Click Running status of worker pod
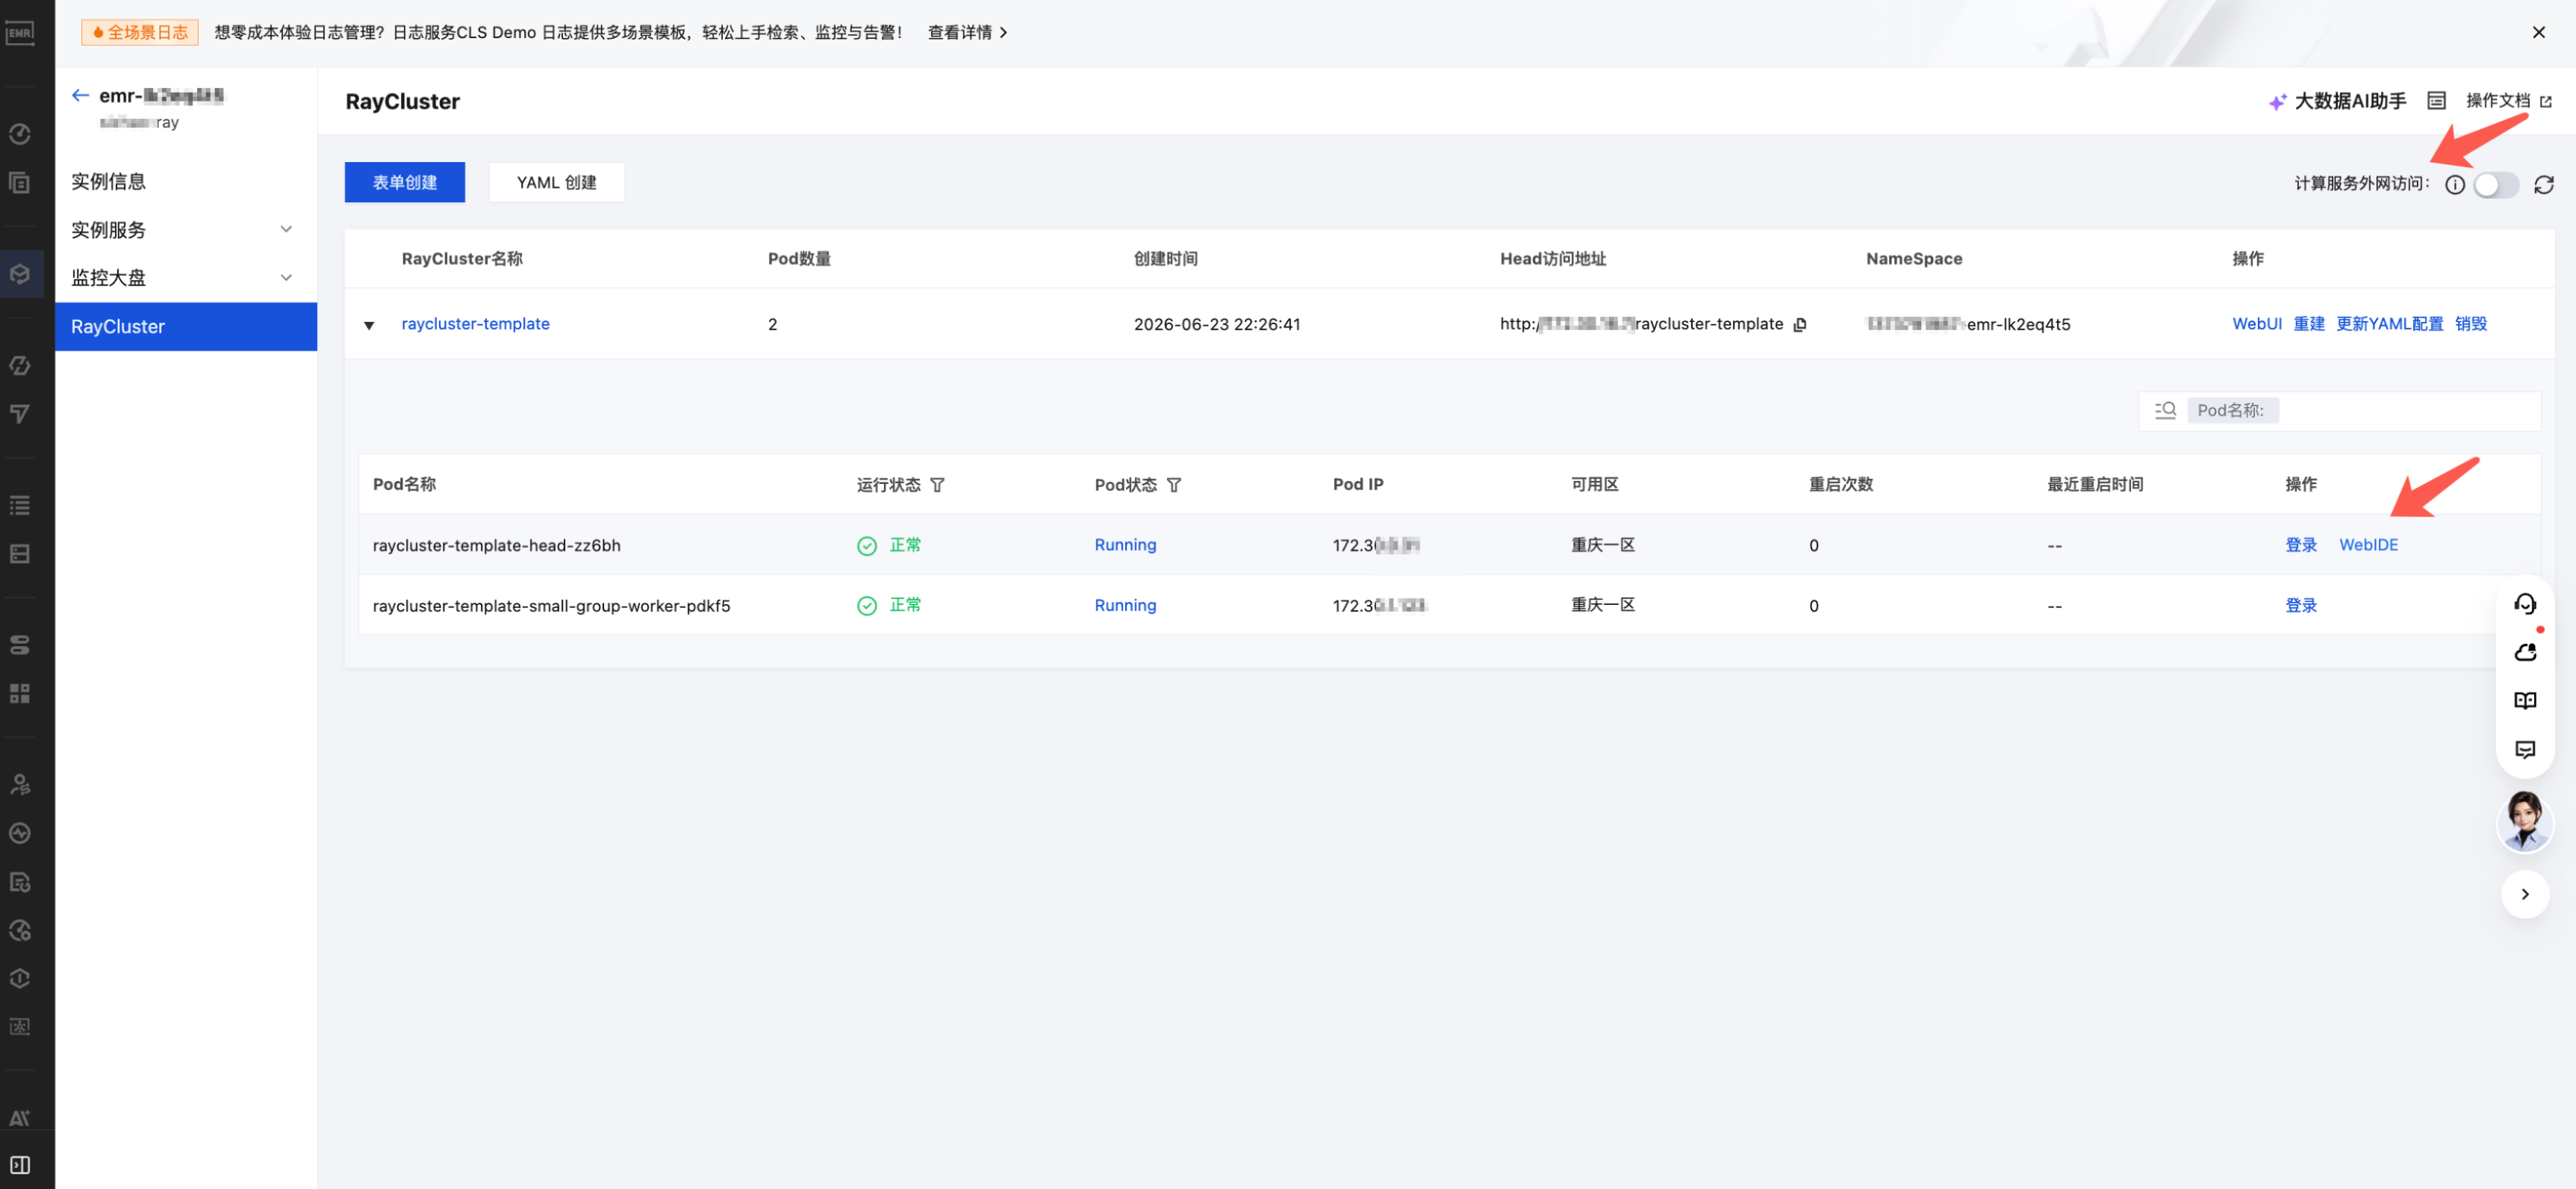 click(1124, 605)
